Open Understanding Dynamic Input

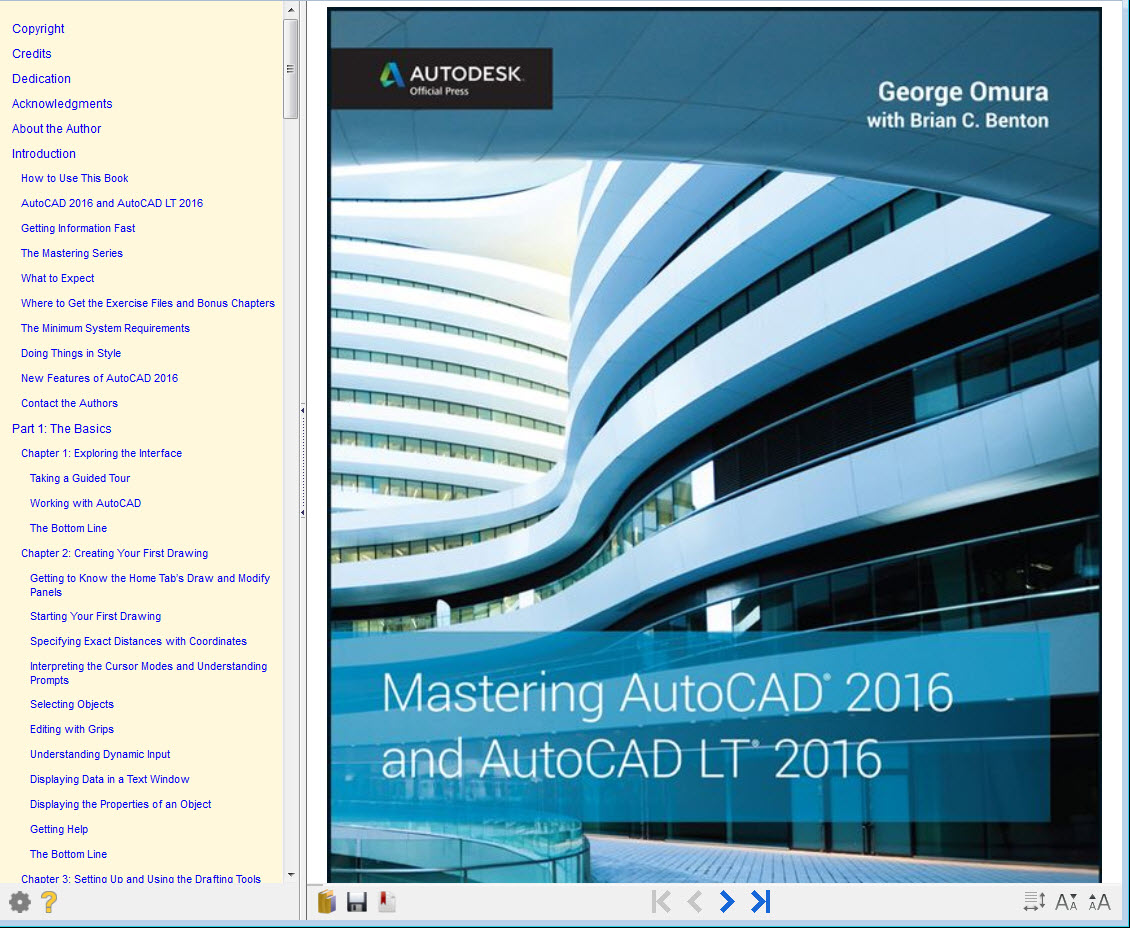(x=100, y=754)
